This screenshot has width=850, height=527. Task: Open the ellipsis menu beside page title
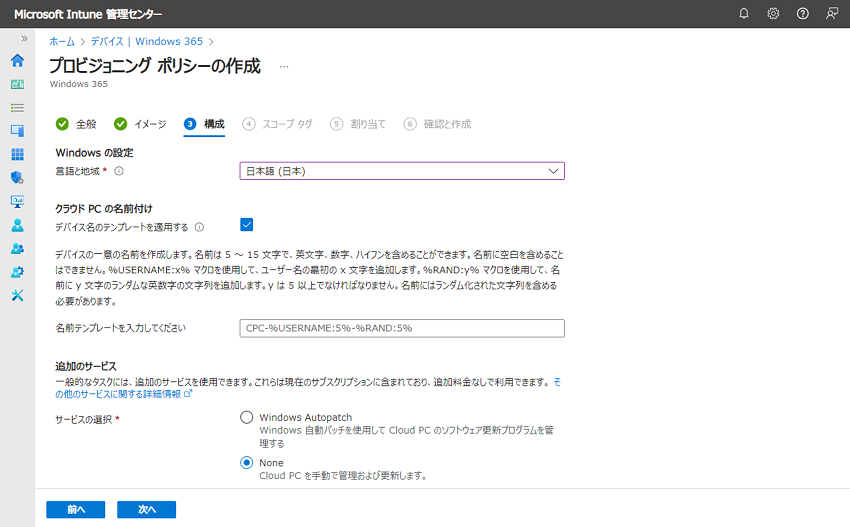(284, 67)
